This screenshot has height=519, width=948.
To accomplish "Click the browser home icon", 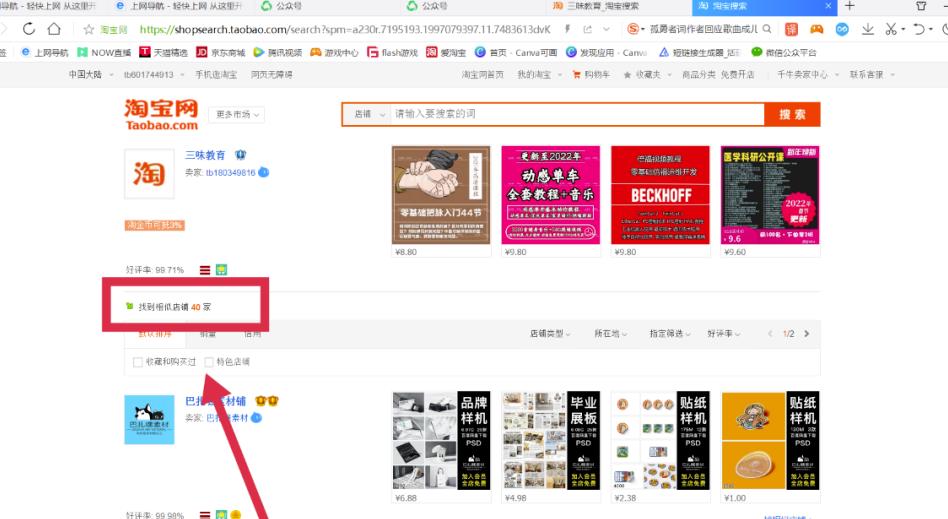I will (x=54, y=30).
